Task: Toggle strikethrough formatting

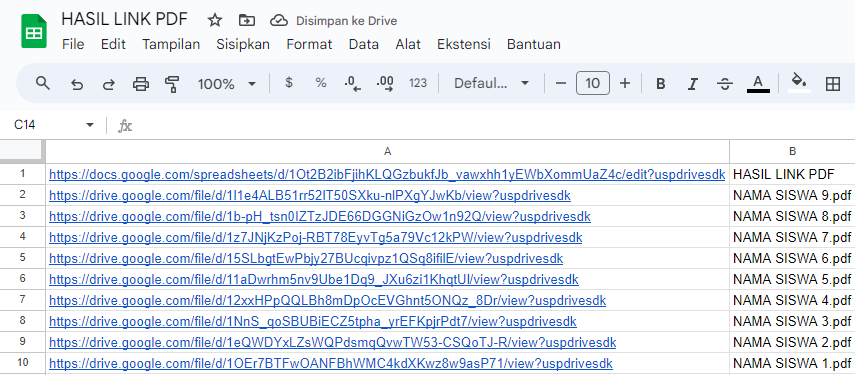Action: coord(725,84)
